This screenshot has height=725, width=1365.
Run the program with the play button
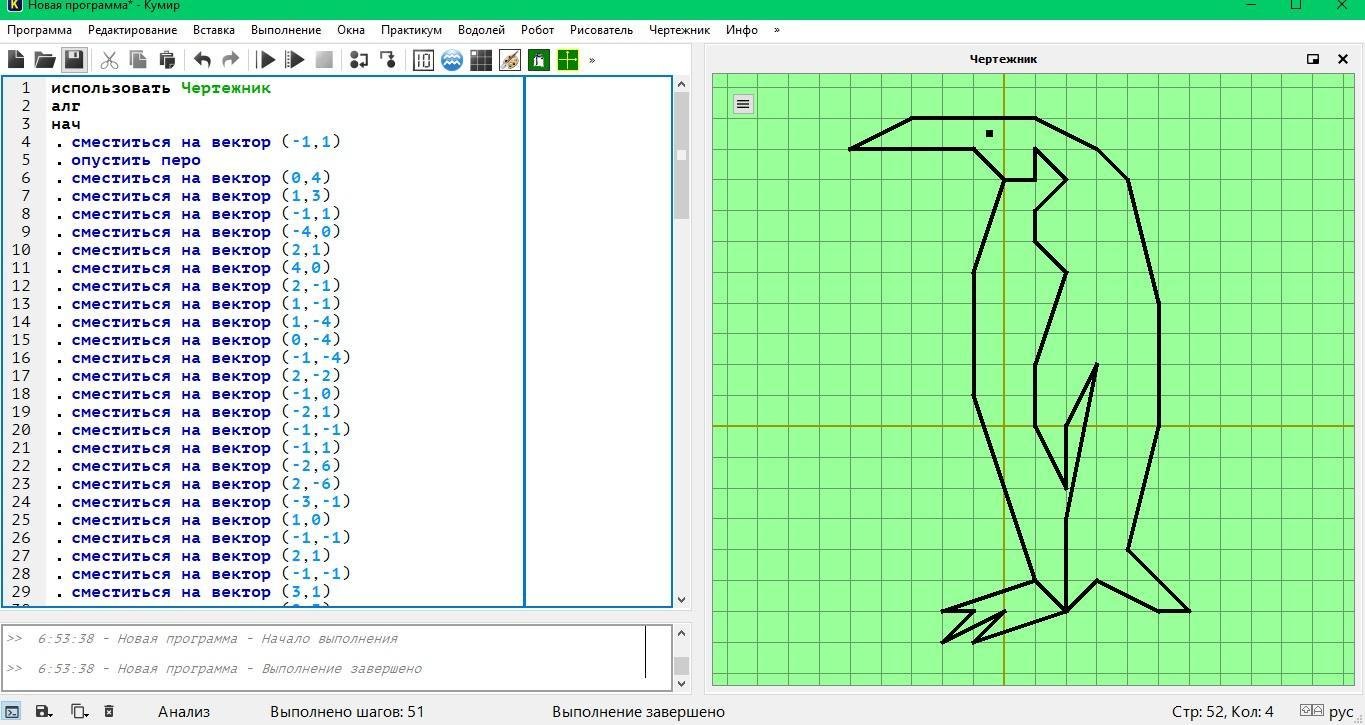266,60
